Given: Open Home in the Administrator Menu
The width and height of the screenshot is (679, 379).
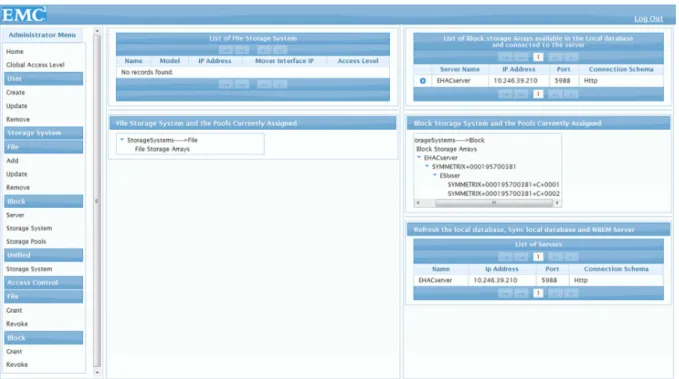Looking at the screenshot, I should (15, 52).
